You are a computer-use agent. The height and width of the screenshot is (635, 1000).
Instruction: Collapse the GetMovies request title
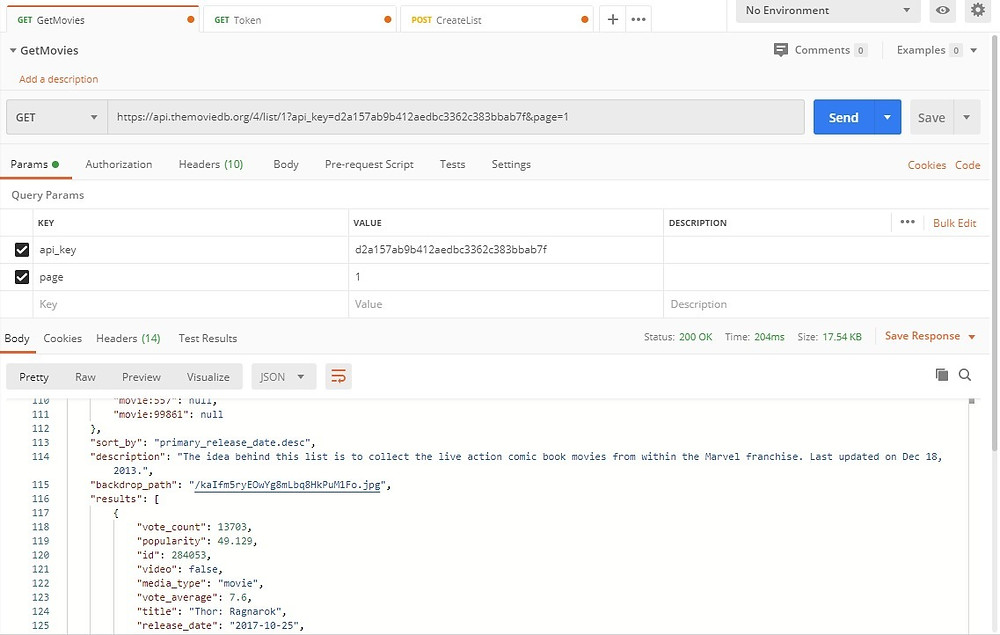click(x=13, y=50)
